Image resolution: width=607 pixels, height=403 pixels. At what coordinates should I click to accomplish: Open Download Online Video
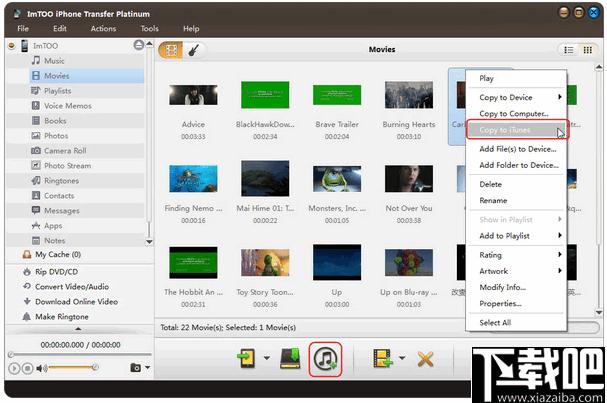[x=76, y=302]
